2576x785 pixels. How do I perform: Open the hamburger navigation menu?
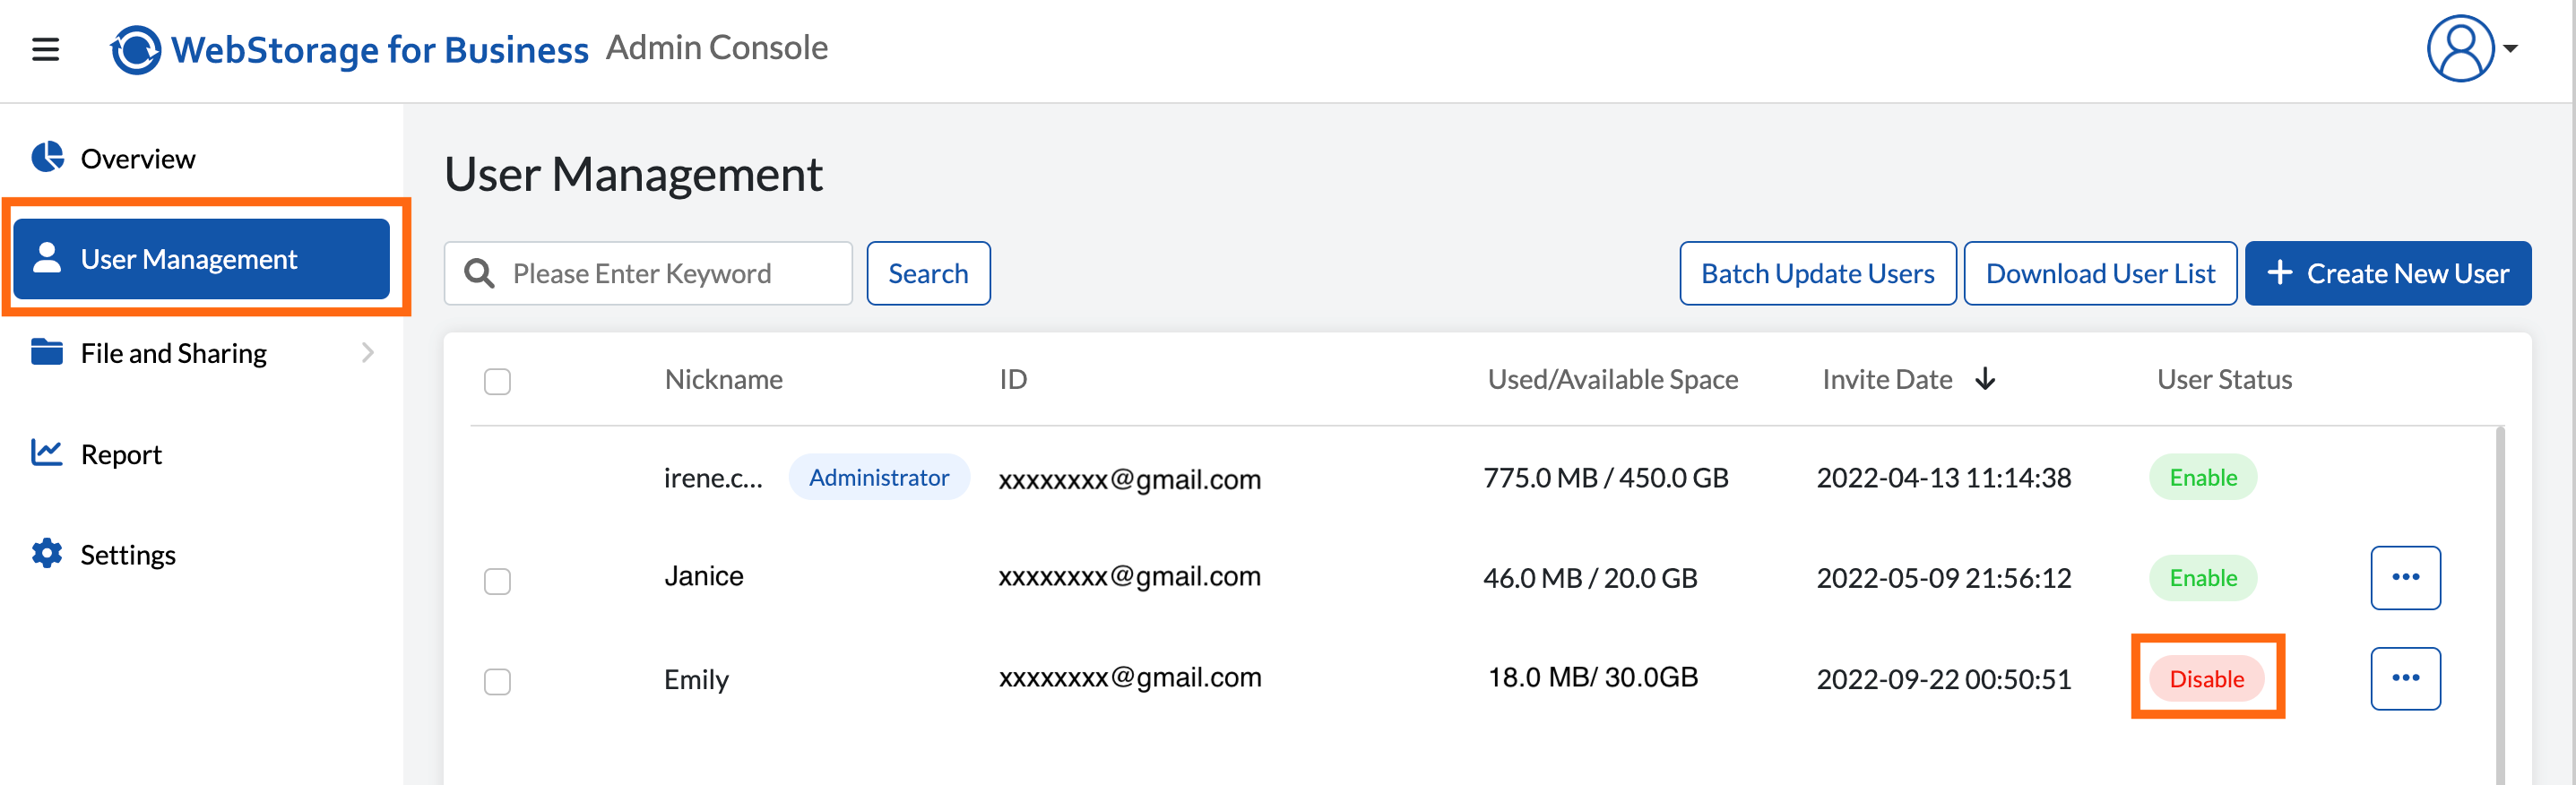click(45, 49)
